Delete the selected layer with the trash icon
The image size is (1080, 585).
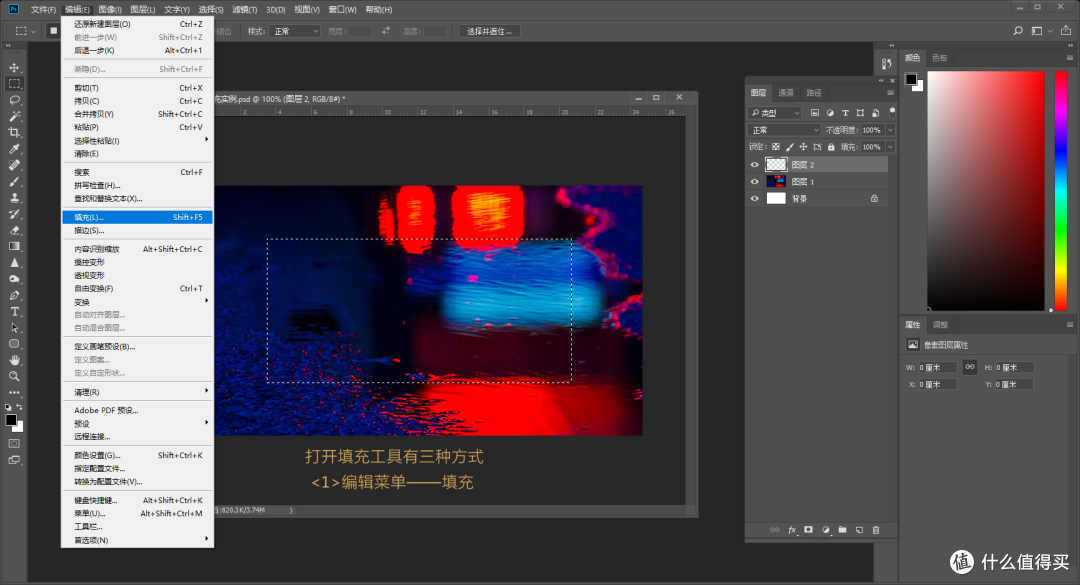(x=876, y=530)
